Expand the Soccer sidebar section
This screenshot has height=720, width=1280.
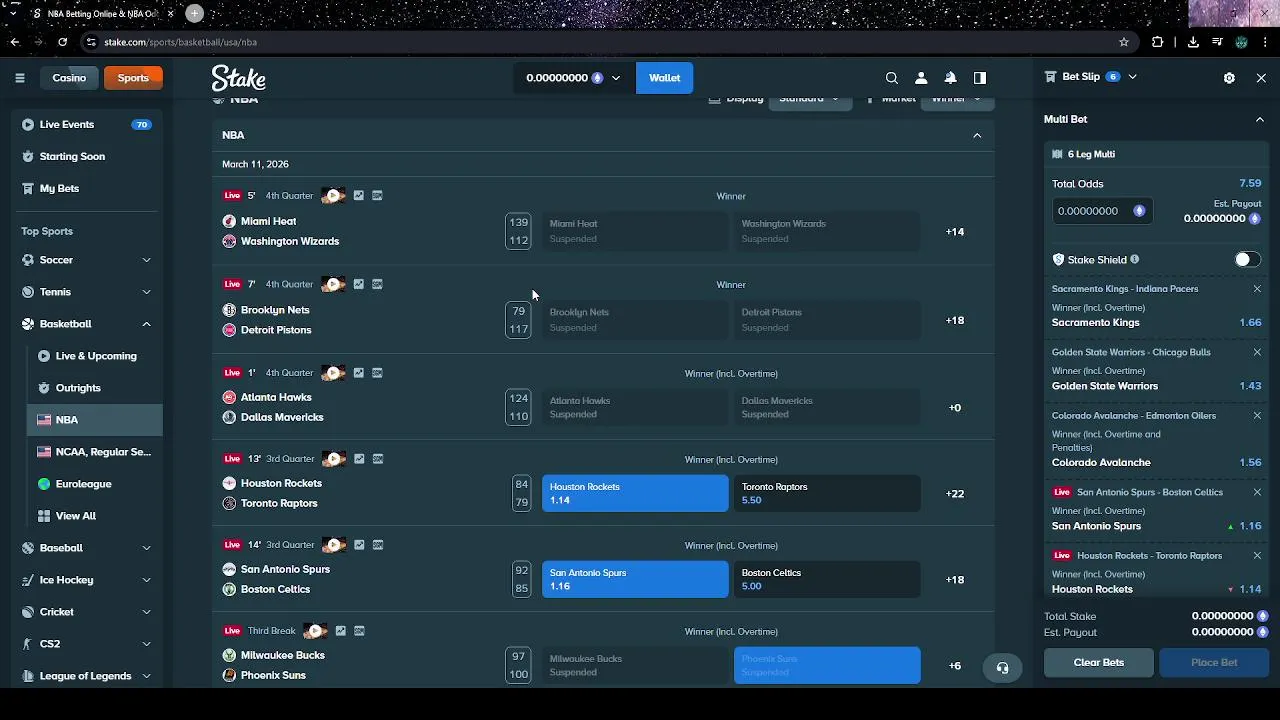pyautogui.click(x=146, y=260)
